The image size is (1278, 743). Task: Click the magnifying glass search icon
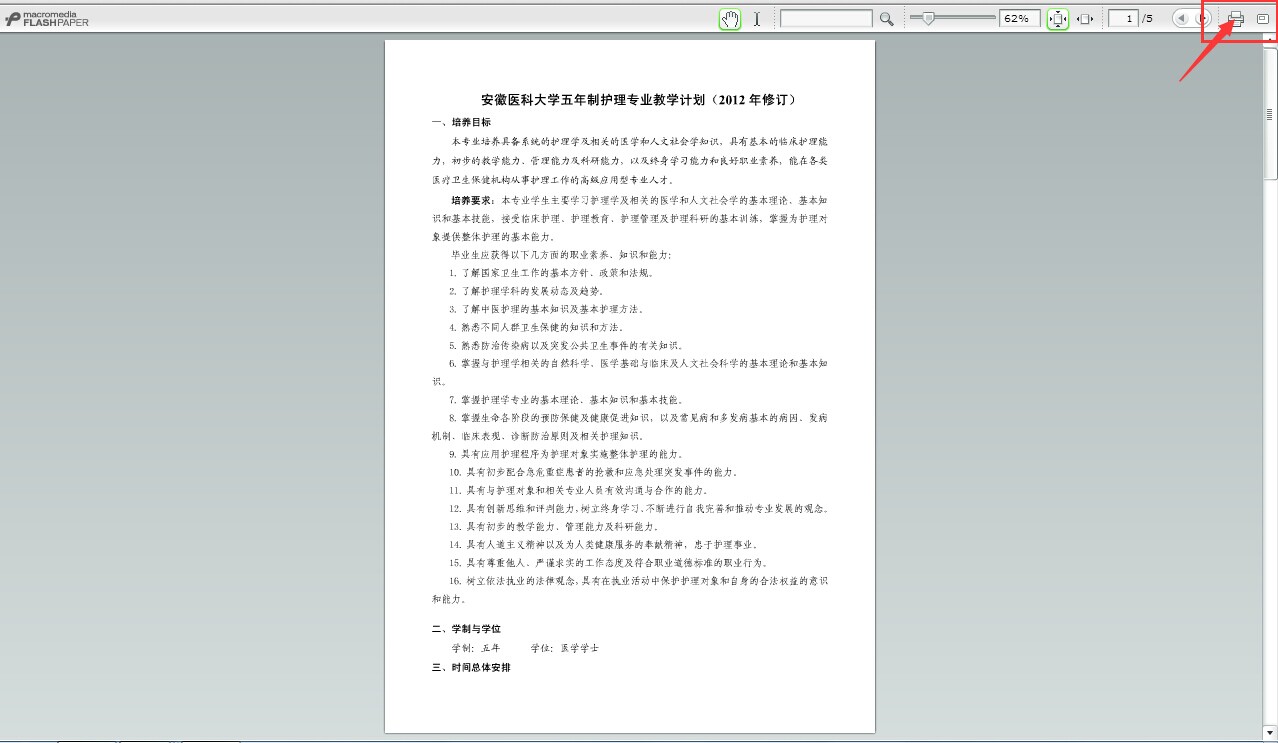(x=886, y=19)
